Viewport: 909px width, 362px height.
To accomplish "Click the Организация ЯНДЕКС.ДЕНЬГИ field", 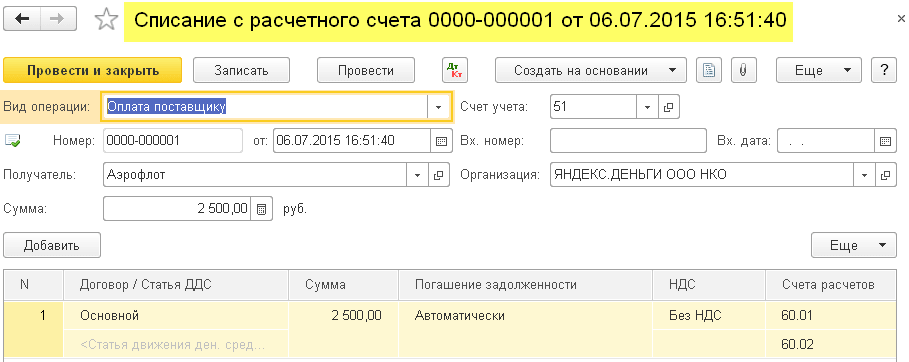I will (701, 175).
